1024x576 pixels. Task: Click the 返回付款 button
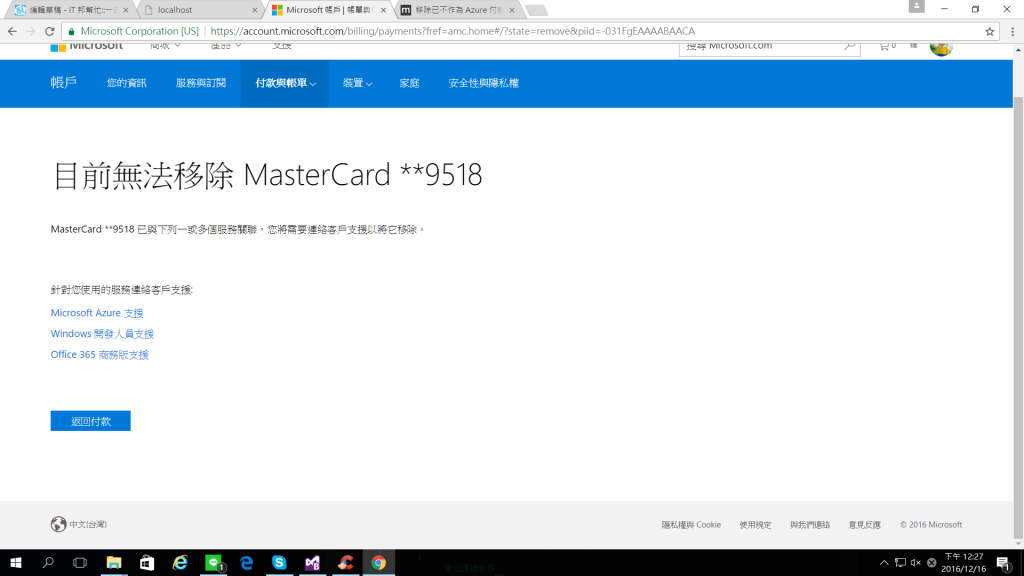click(x=91, y=421)
